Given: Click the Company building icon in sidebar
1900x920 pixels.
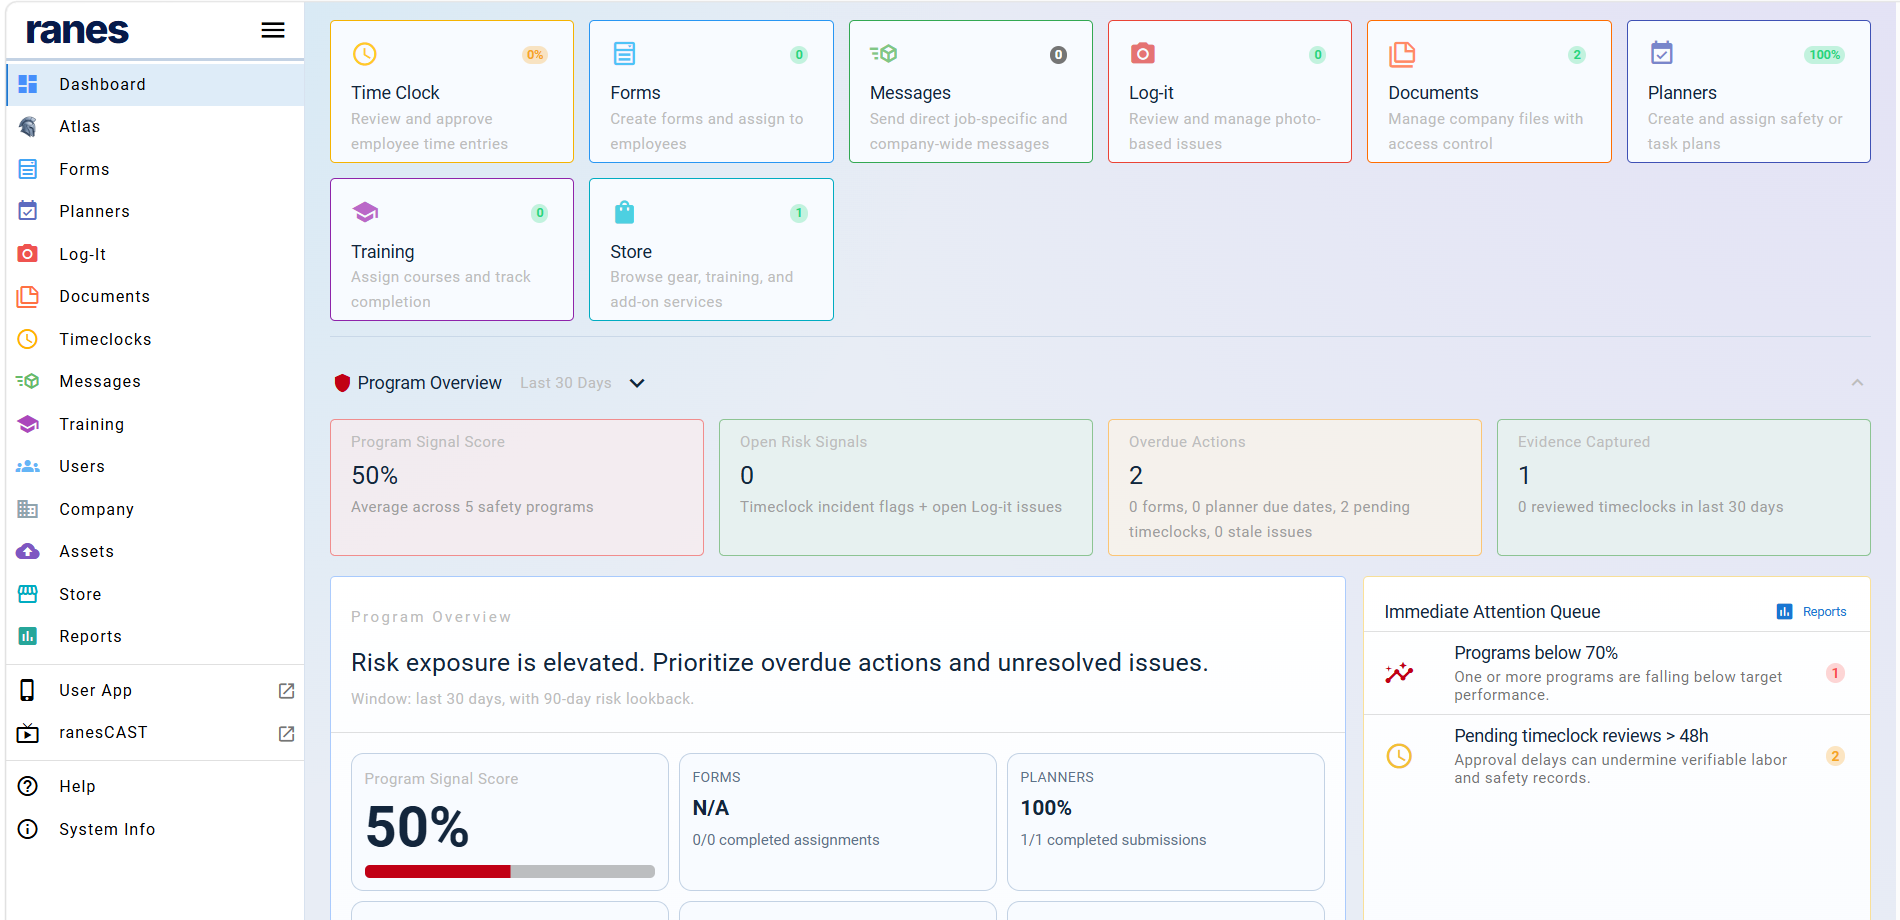Looking at the screenshot, I should click(28, 509).
